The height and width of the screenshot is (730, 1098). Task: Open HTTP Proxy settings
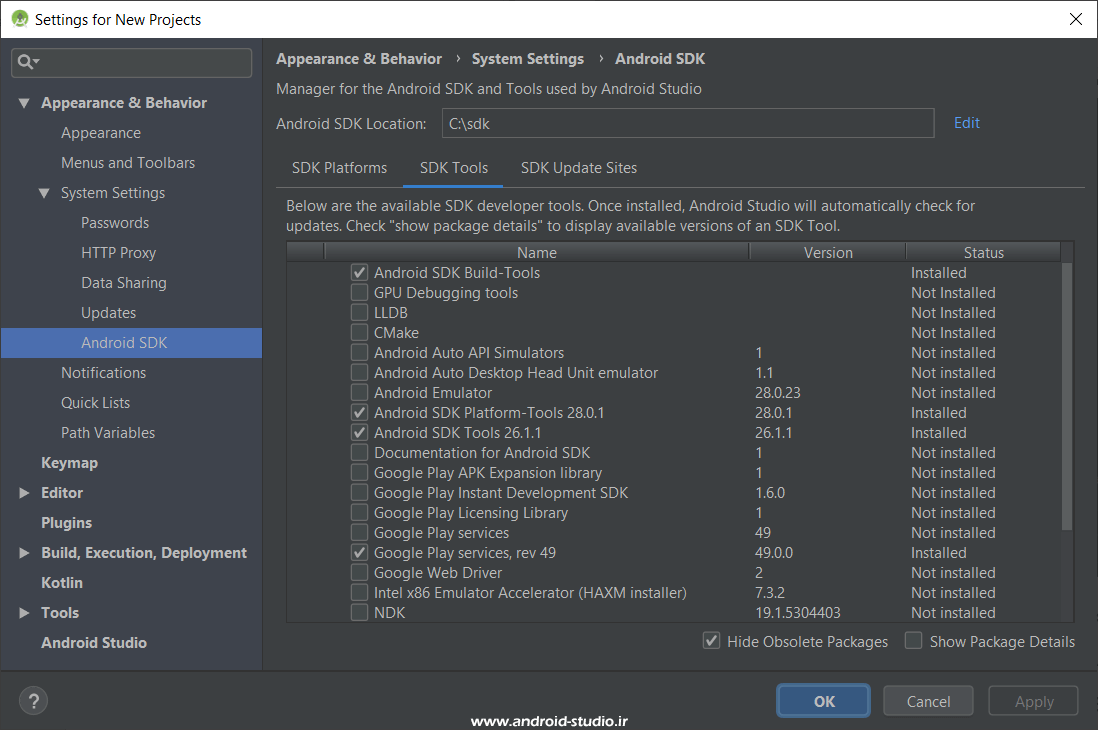(x=118, y=253)
